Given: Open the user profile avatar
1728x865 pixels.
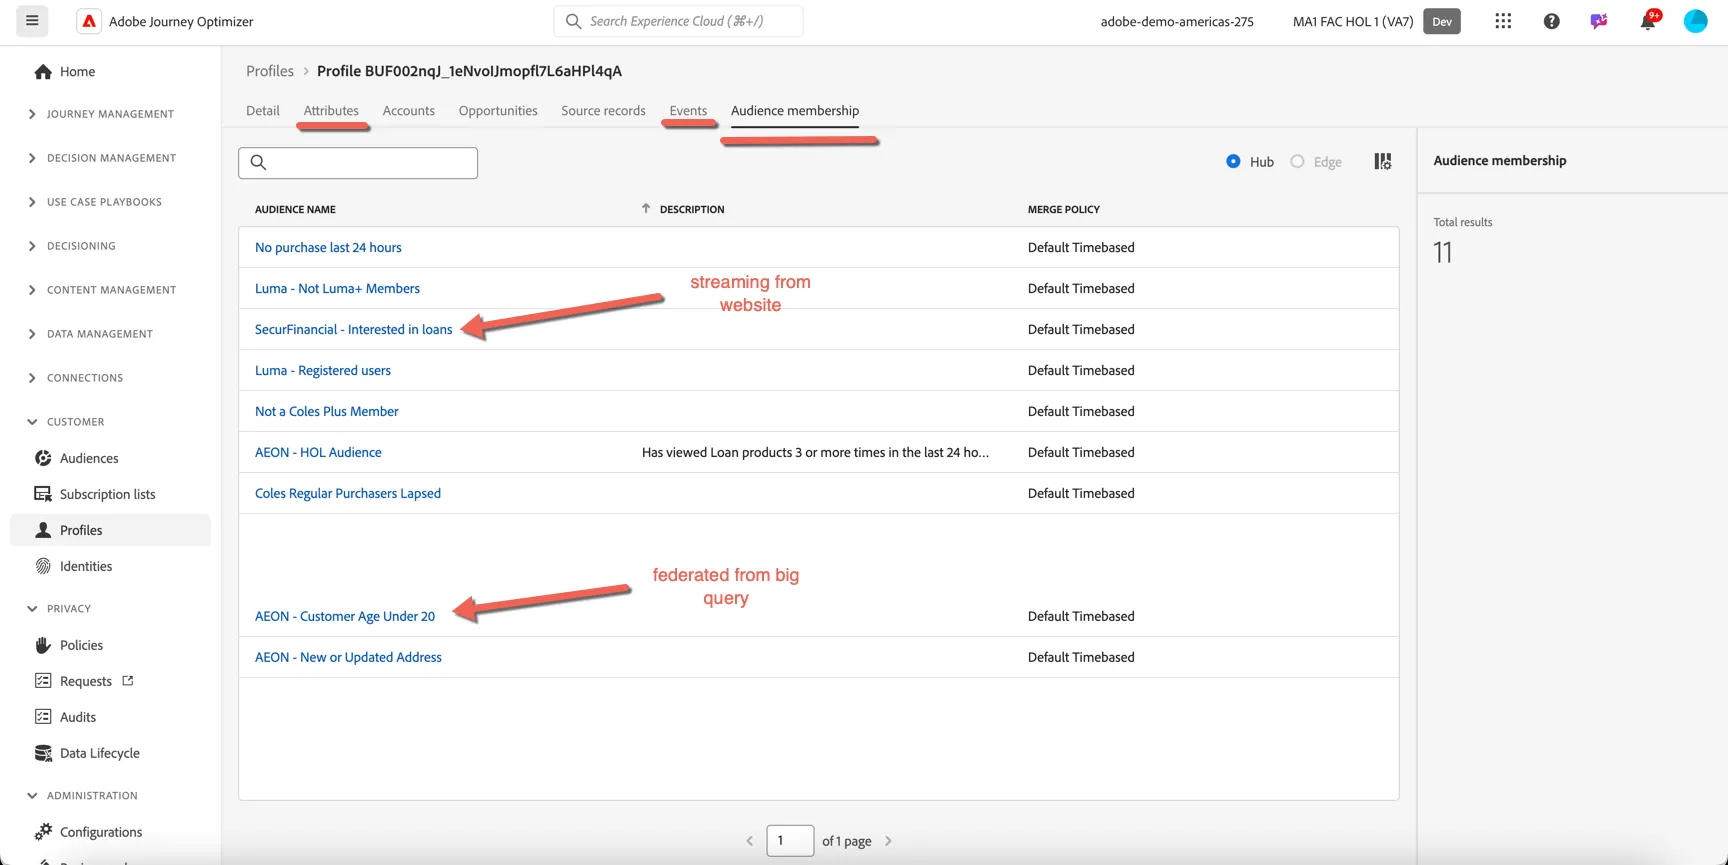Looking at the screenshot, I should coord(1696,21).
